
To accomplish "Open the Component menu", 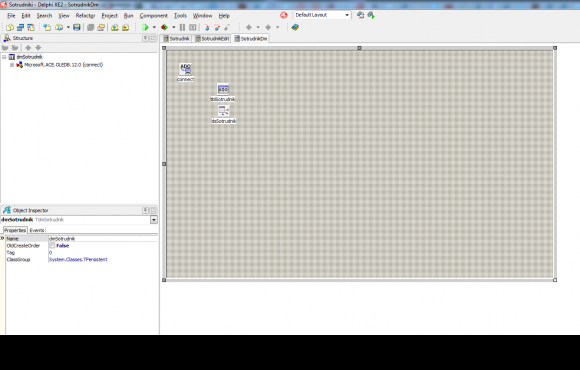I will tap(154, 16).
